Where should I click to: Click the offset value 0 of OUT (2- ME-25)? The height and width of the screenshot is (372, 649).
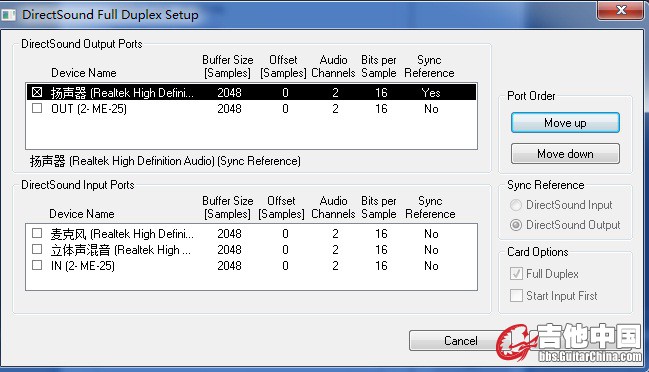[x=285, y=109]
